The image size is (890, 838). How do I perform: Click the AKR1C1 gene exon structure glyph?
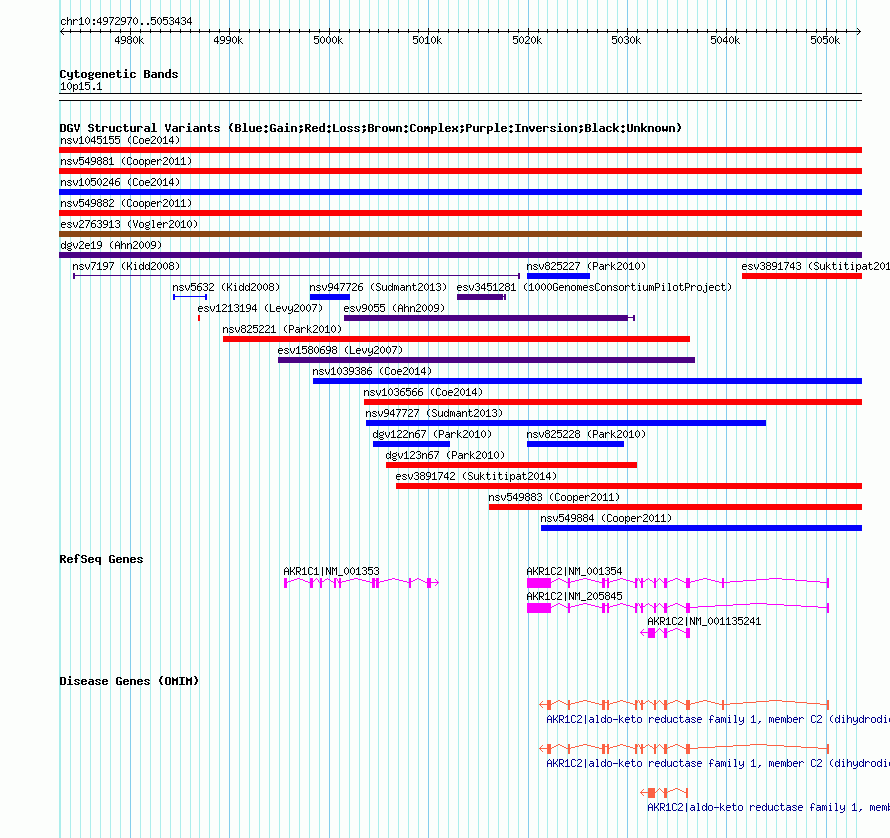click(x=362, y=583)
